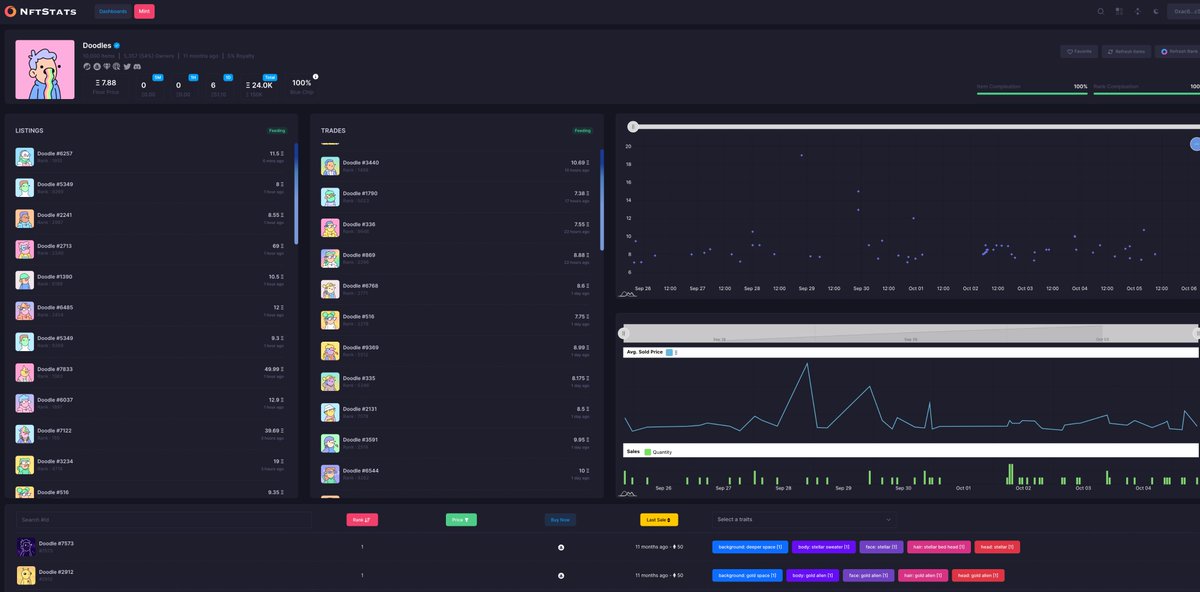Open the Doodles Discord link icon
Image resolution: width=1200 pixels, height=592 pixels.
point(137,66)
